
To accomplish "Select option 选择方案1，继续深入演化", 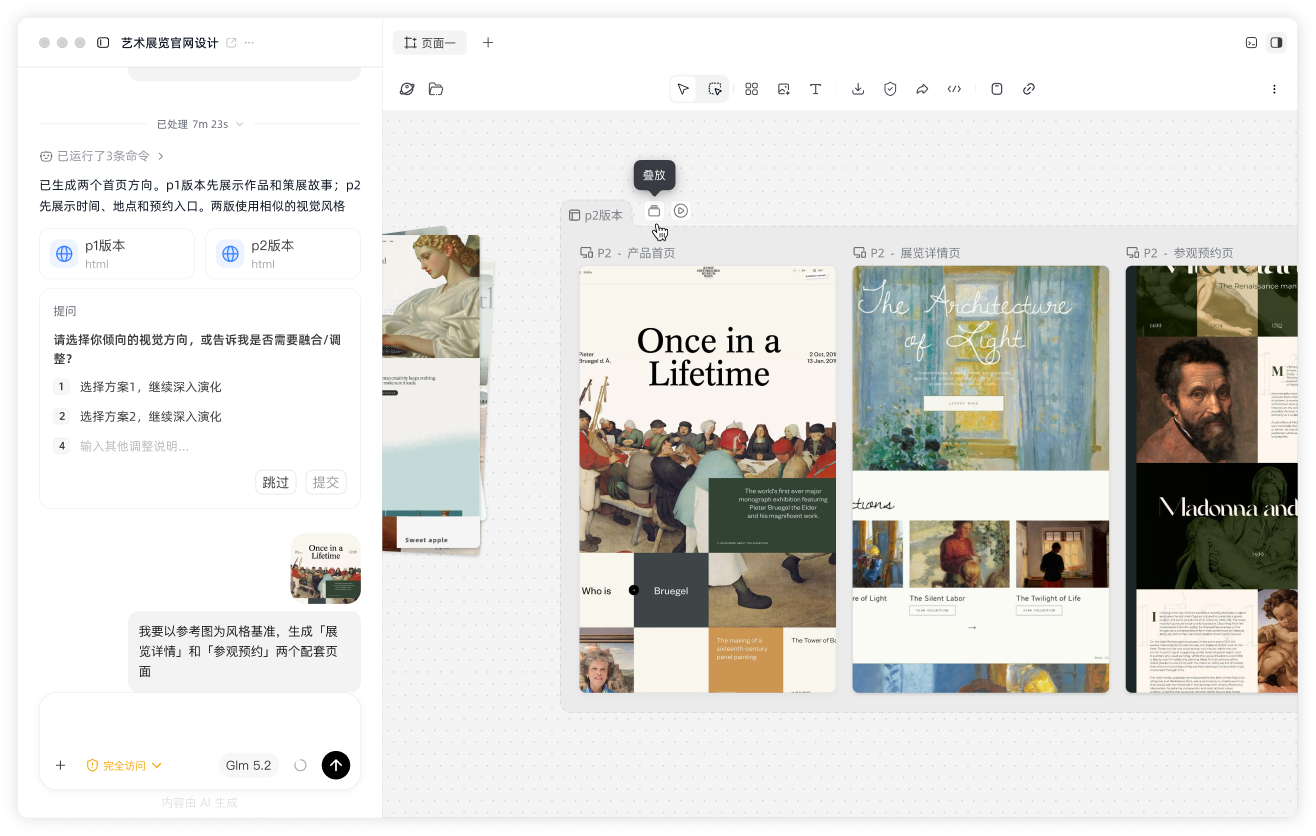I will [200, 387].
